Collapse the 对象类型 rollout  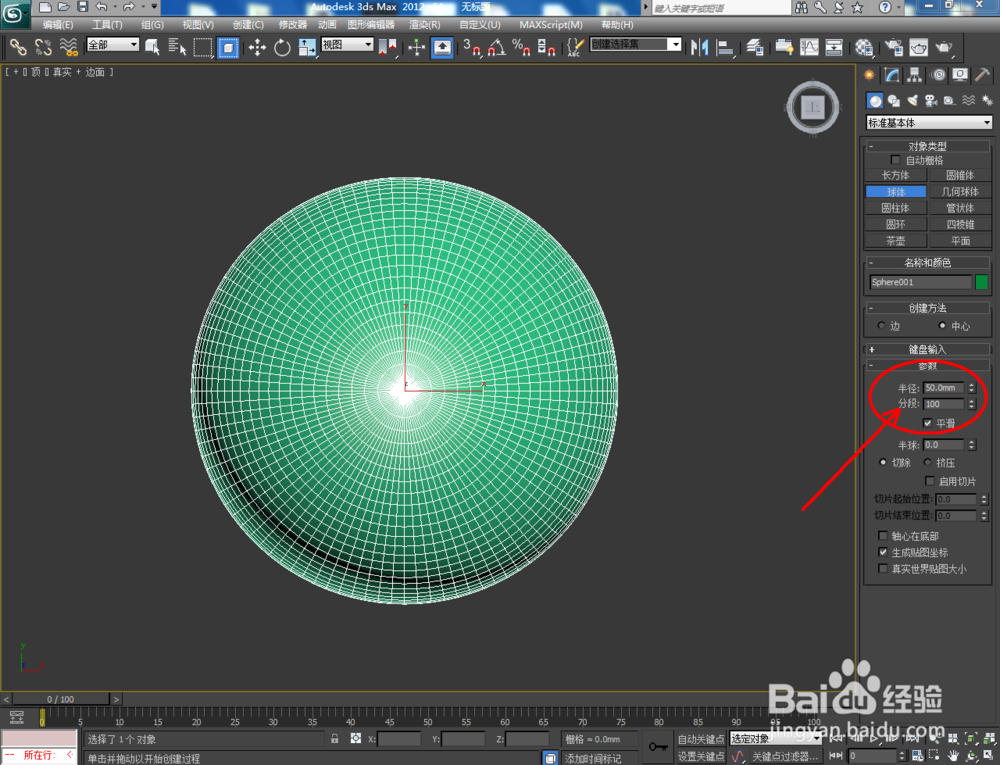click(927, 146)
